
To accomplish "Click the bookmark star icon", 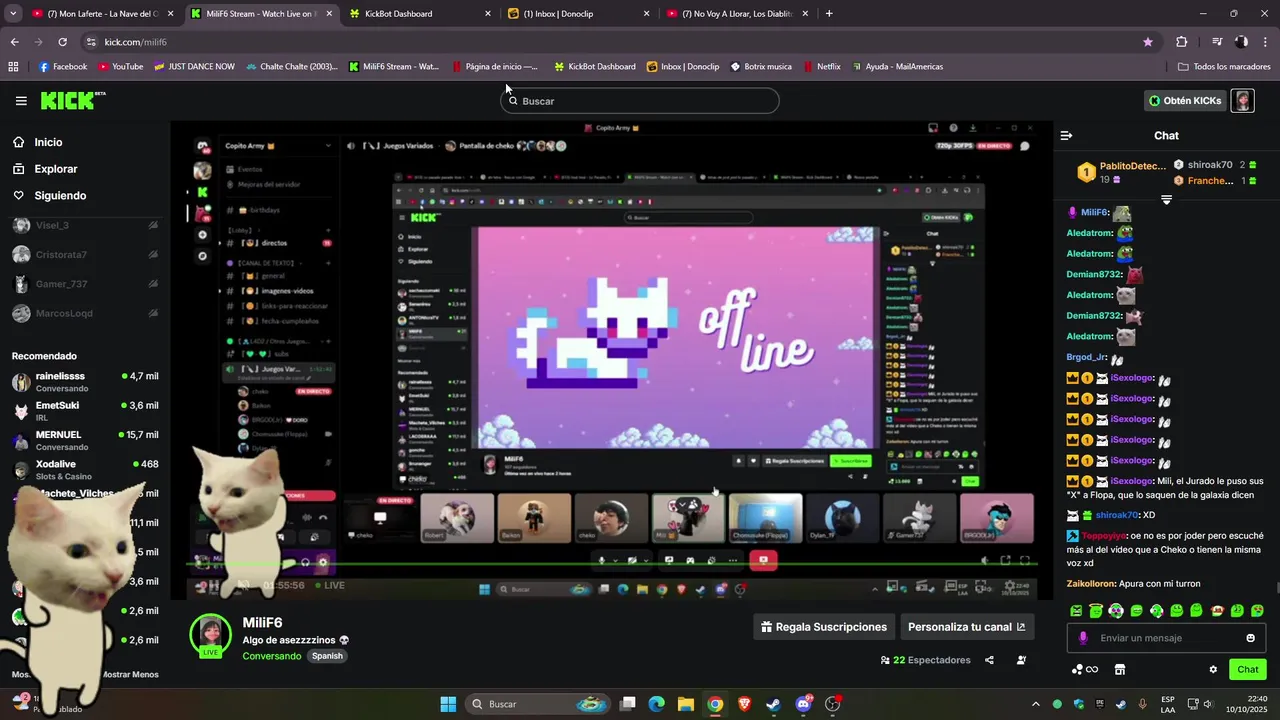I will [1148, 42].
